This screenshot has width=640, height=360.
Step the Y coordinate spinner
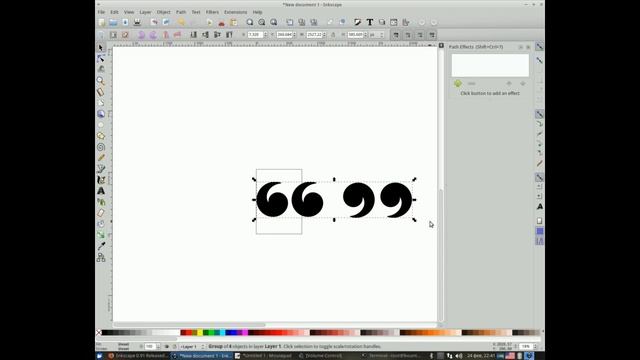(295, 35)
